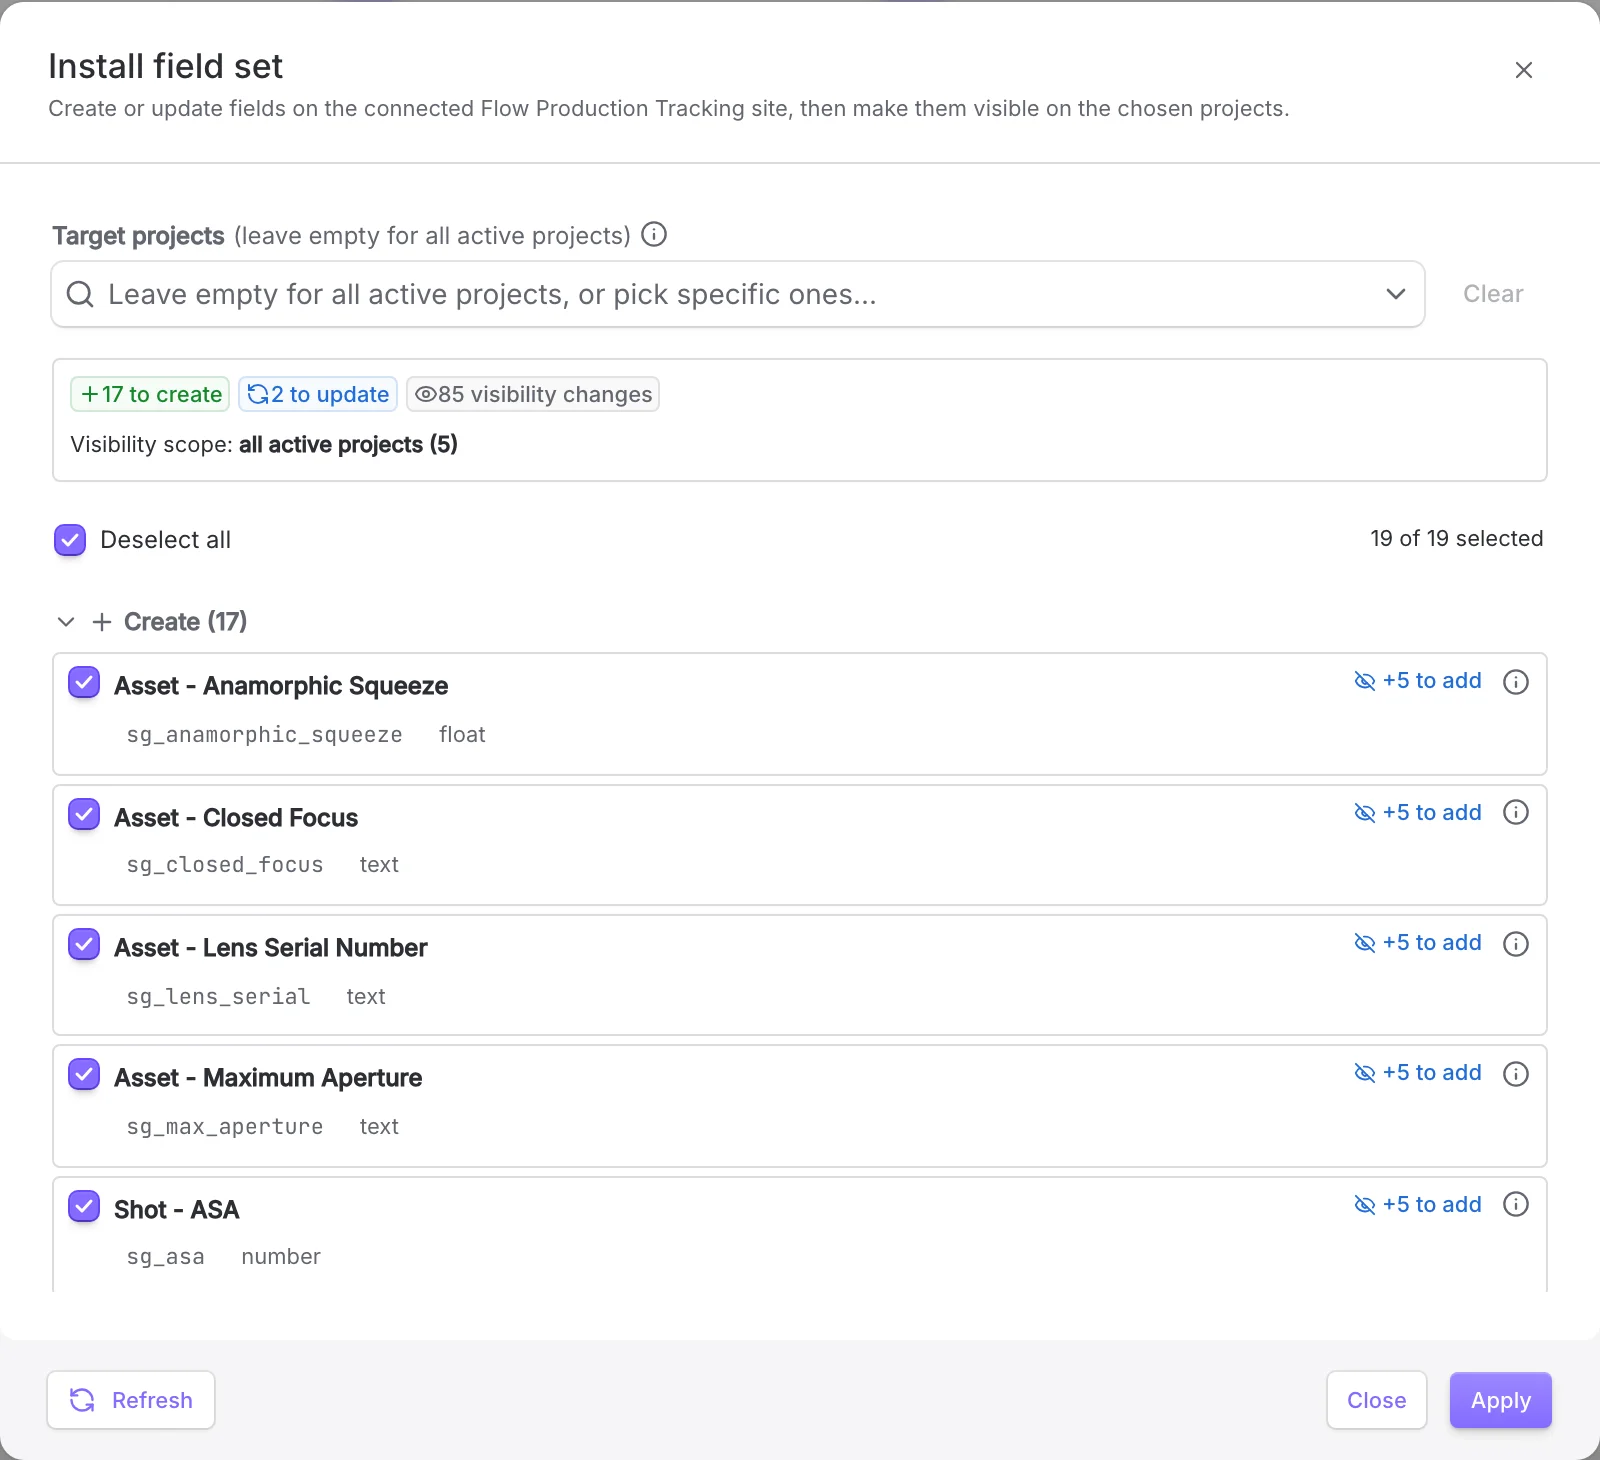This screenshot has height=1460, width=1600.
Task: Click hidden-eye icon on Lens Serial Number row
Action: tap(1365, 943)
